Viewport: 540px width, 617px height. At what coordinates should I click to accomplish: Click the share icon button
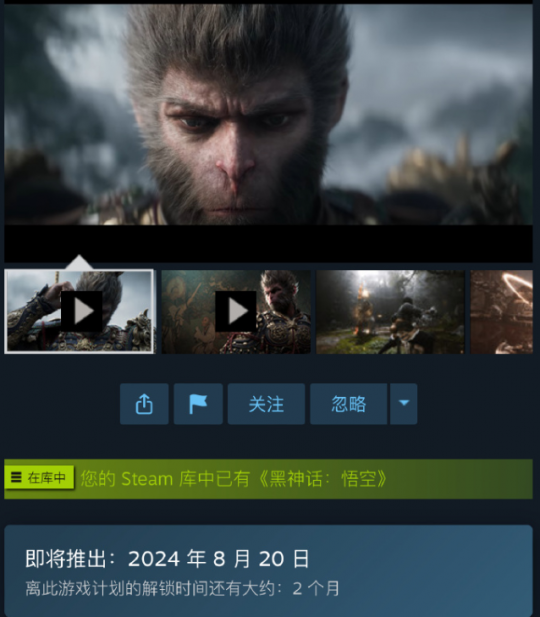pyautogui.click(x=144, y=404)
